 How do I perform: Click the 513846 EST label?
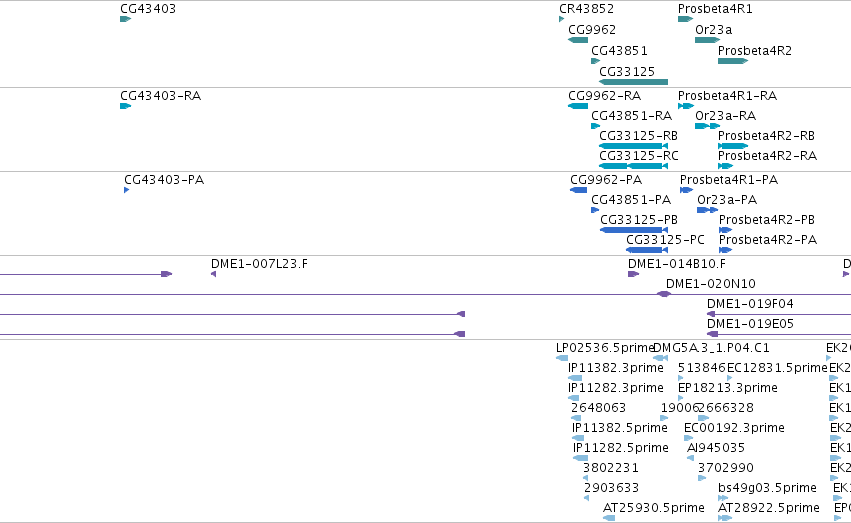click(701, 368)
